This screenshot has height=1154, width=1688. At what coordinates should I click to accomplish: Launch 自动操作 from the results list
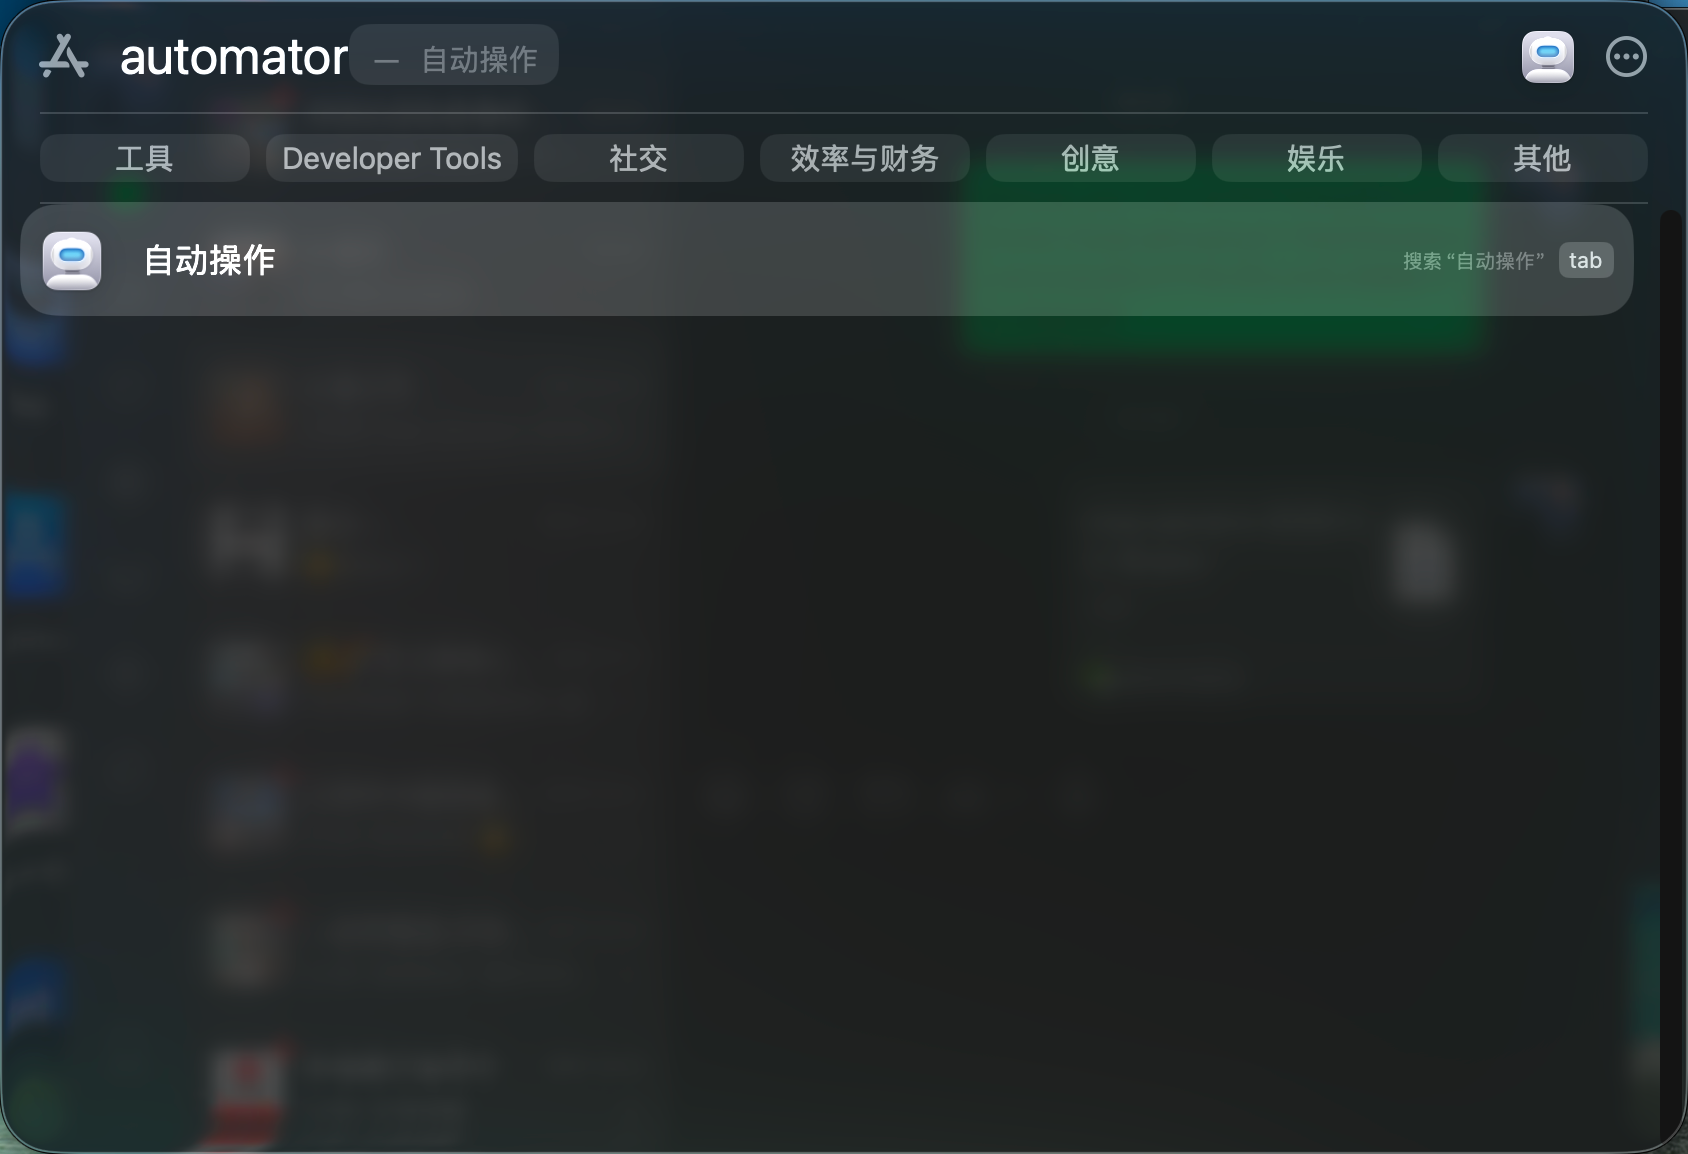point(826,260)
